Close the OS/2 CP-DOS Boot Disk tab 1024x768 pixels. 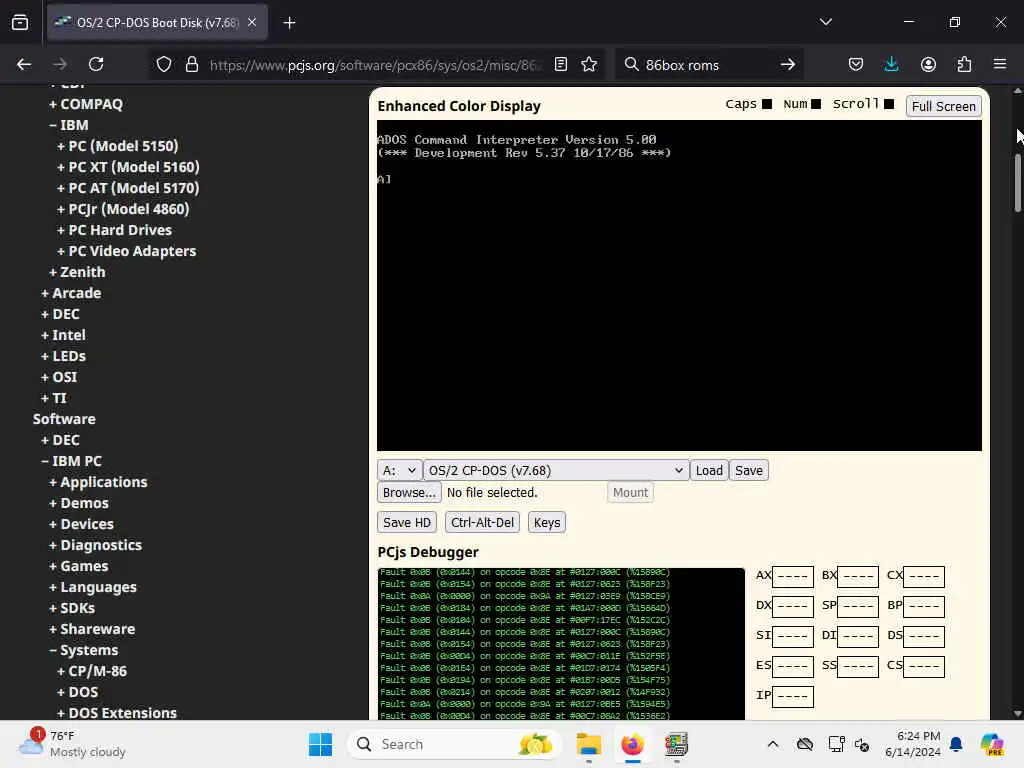[252, 22]
